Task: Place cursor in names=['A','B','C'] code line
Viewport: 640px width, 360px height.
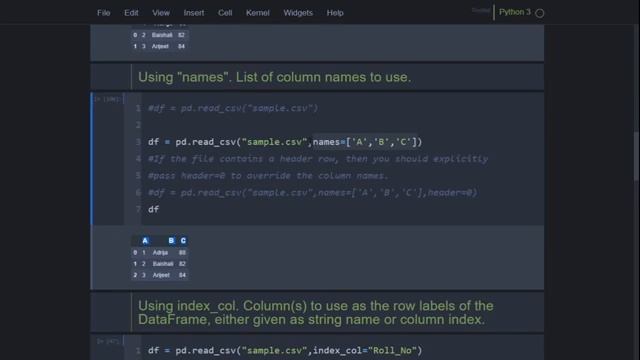Action: tap(285, 142)
